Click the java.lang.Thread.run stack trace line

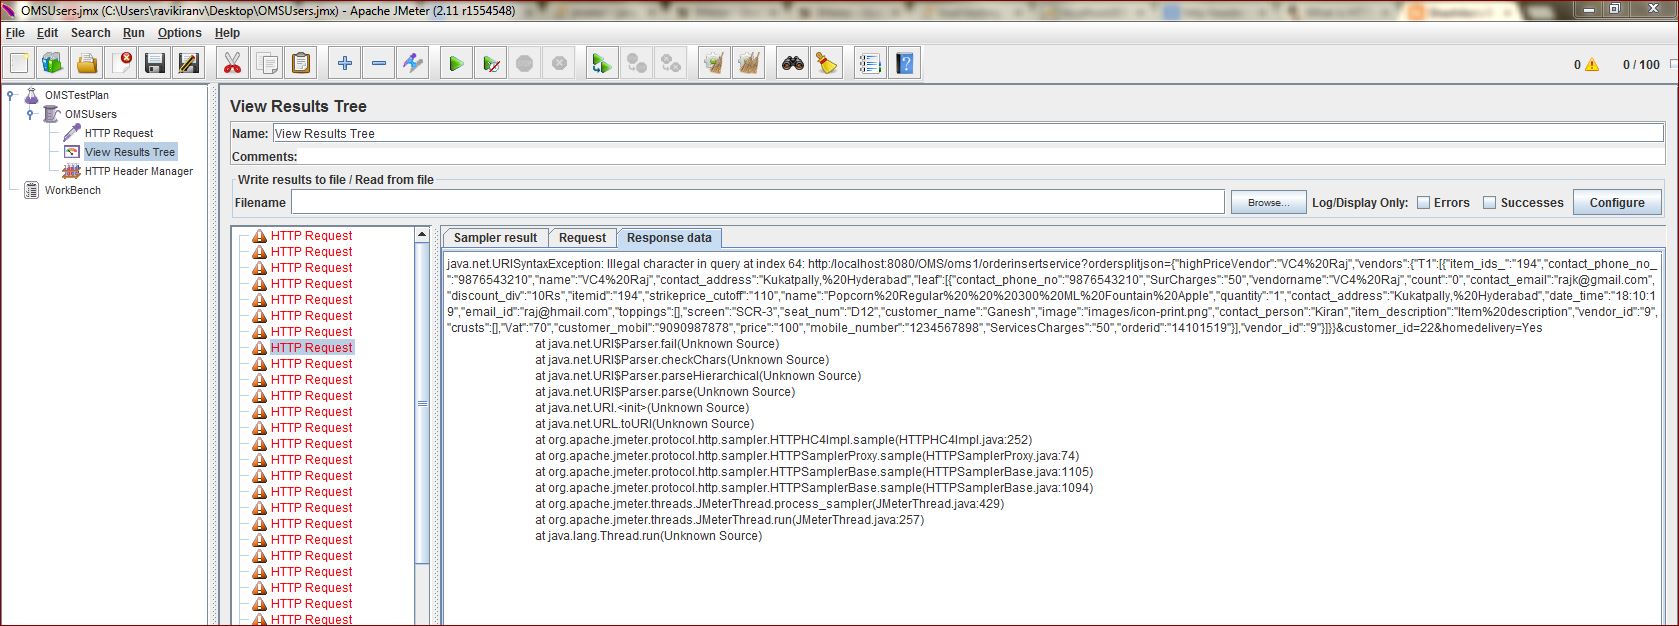[648, 536]
